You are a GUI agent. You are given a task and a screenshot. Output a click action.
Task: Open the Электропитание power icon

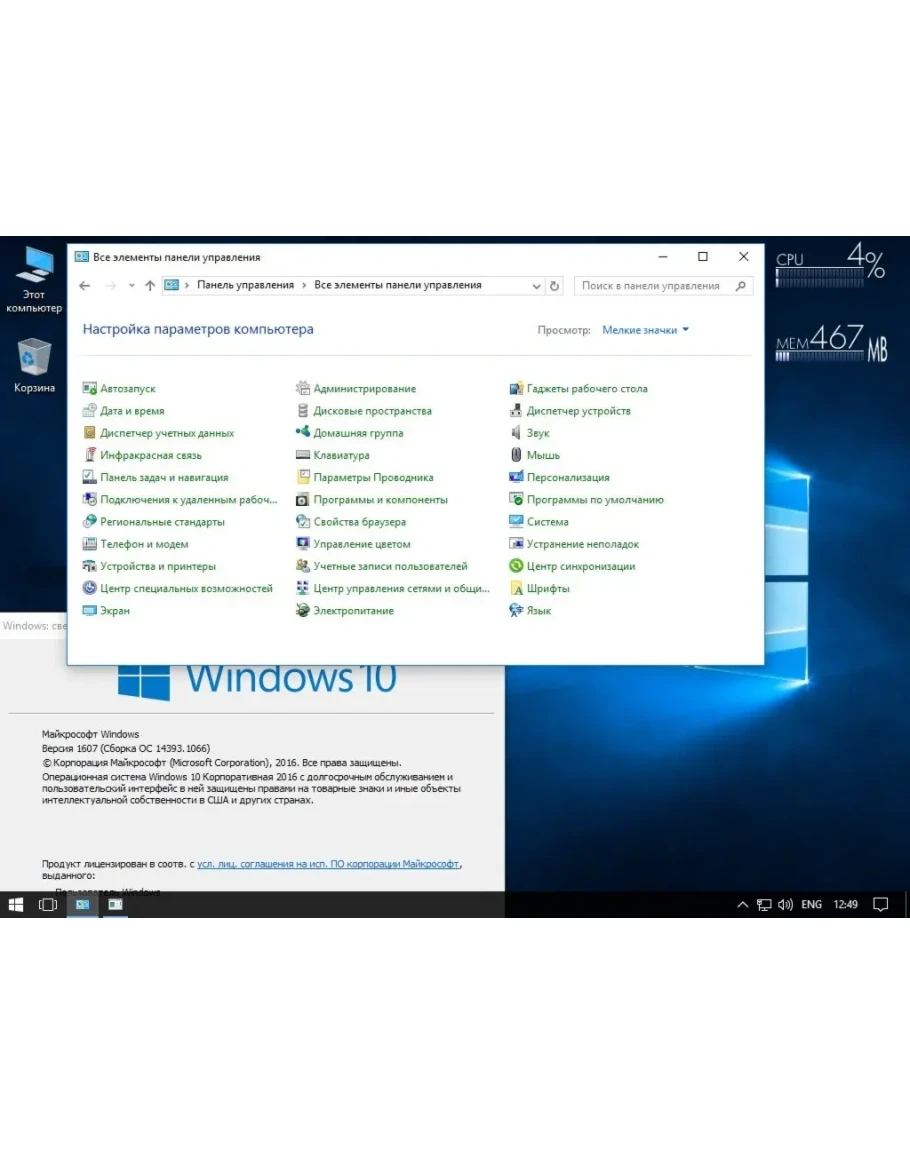[x=303, y=611]
